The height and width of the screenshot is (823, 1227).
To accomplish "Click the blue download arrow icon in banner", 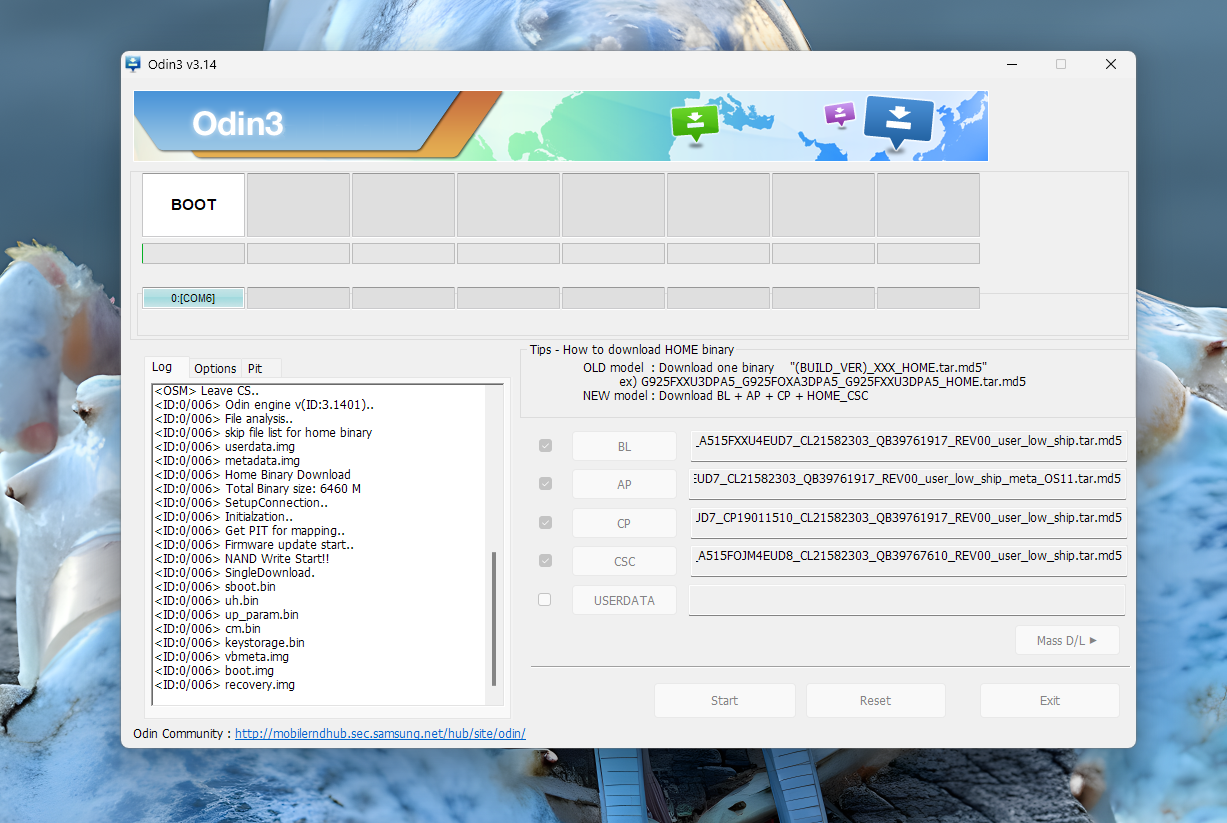I will pos(898,122).
